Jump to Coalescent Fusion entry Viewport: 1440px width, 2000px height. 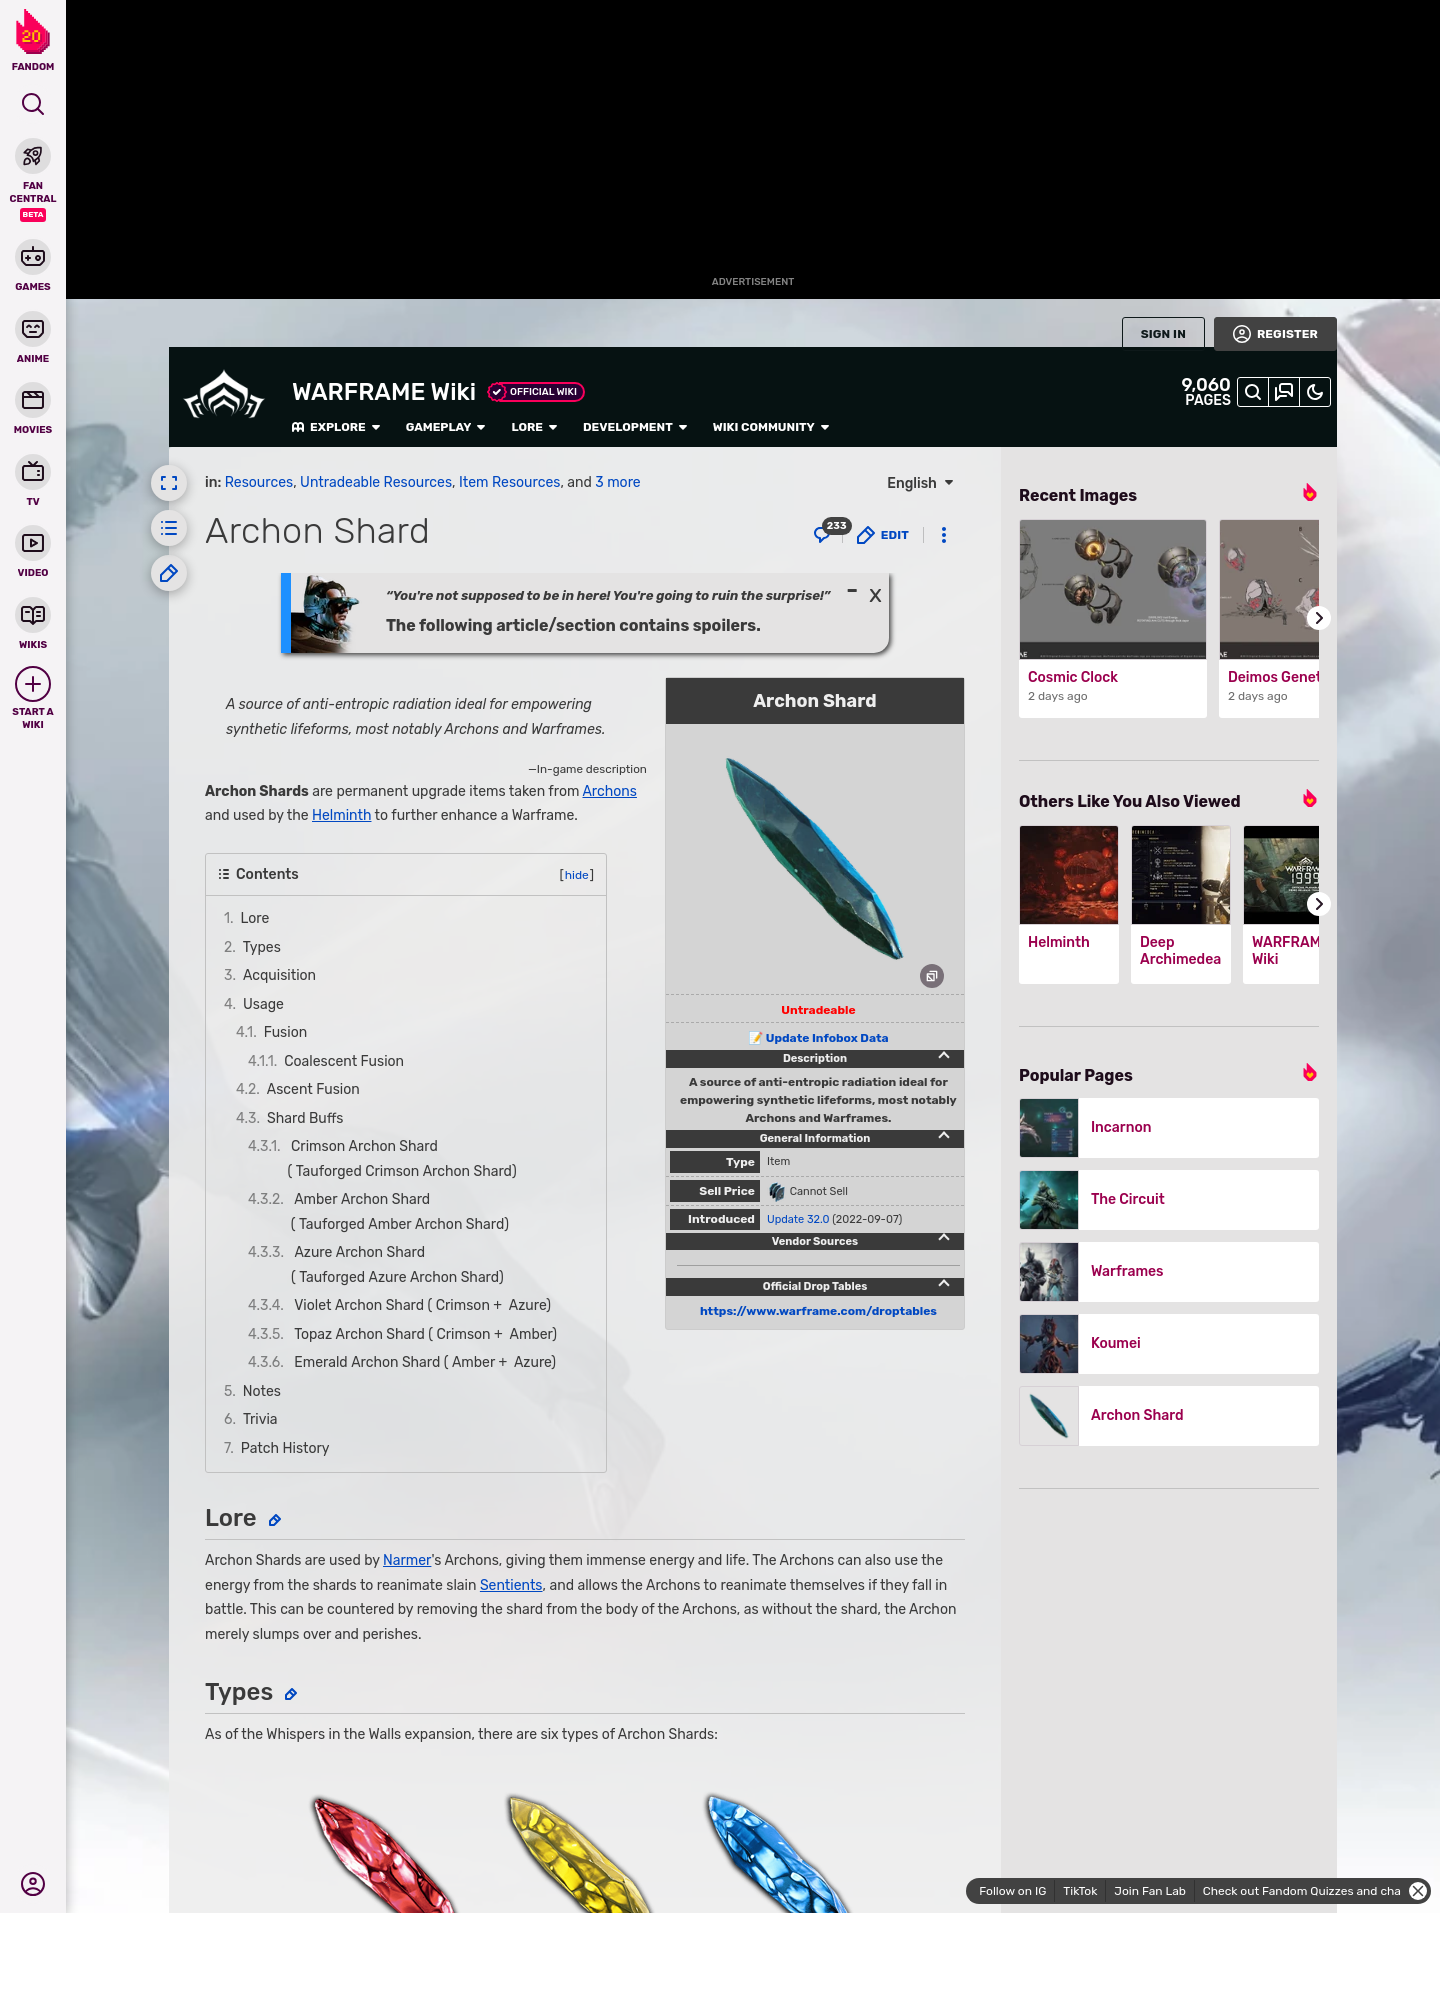tap(344, 1061)
